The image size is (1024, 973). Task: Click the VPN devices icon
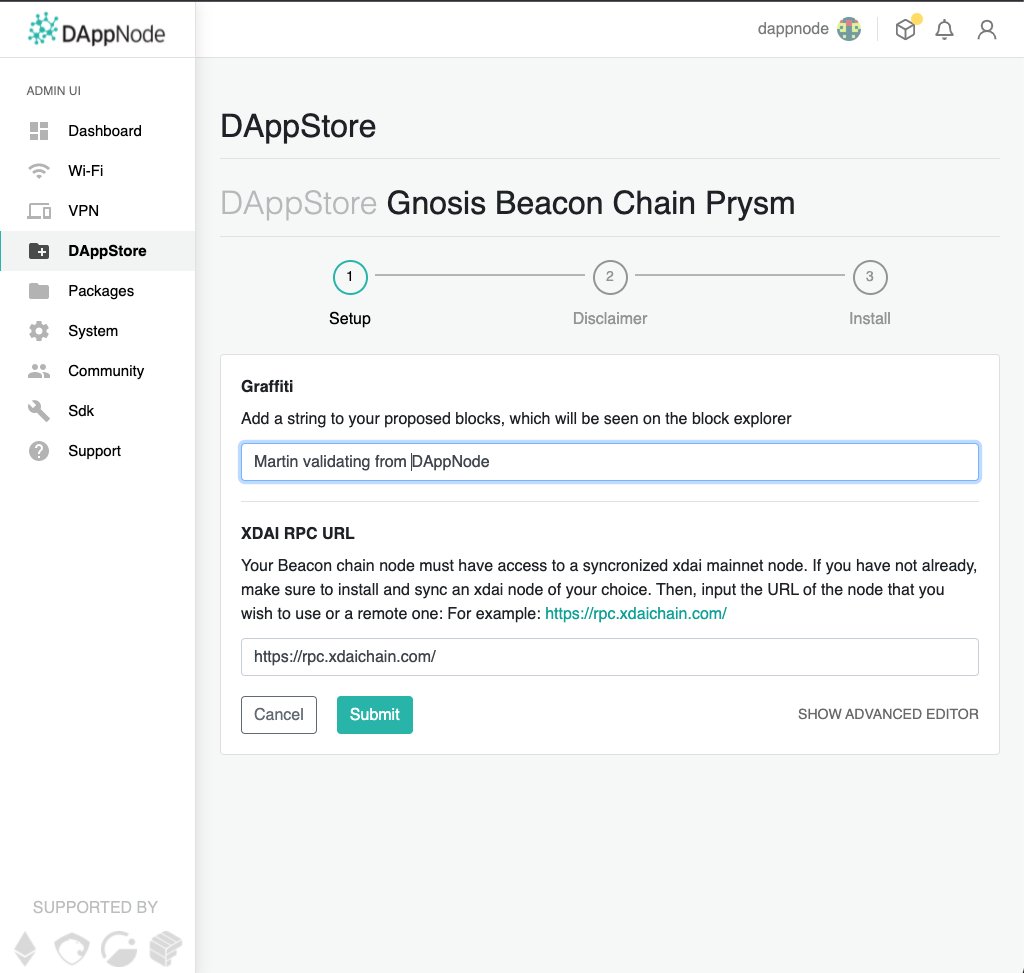point(39,211)
